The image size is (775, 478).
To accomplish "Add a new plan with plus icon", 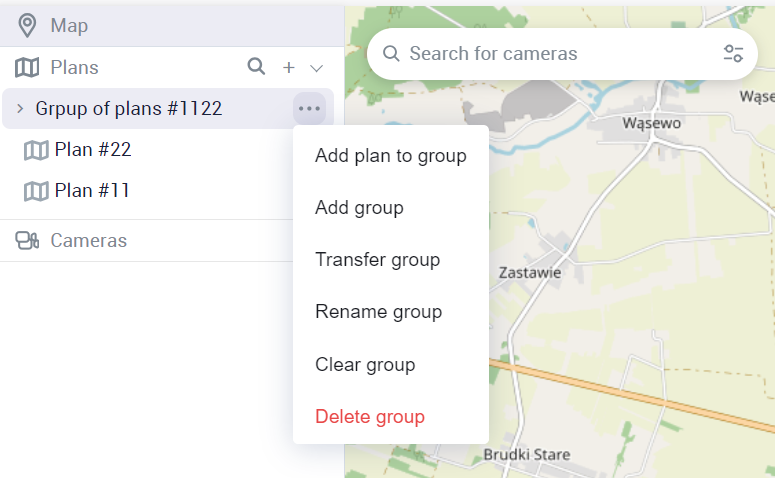I will coord(289,67).
